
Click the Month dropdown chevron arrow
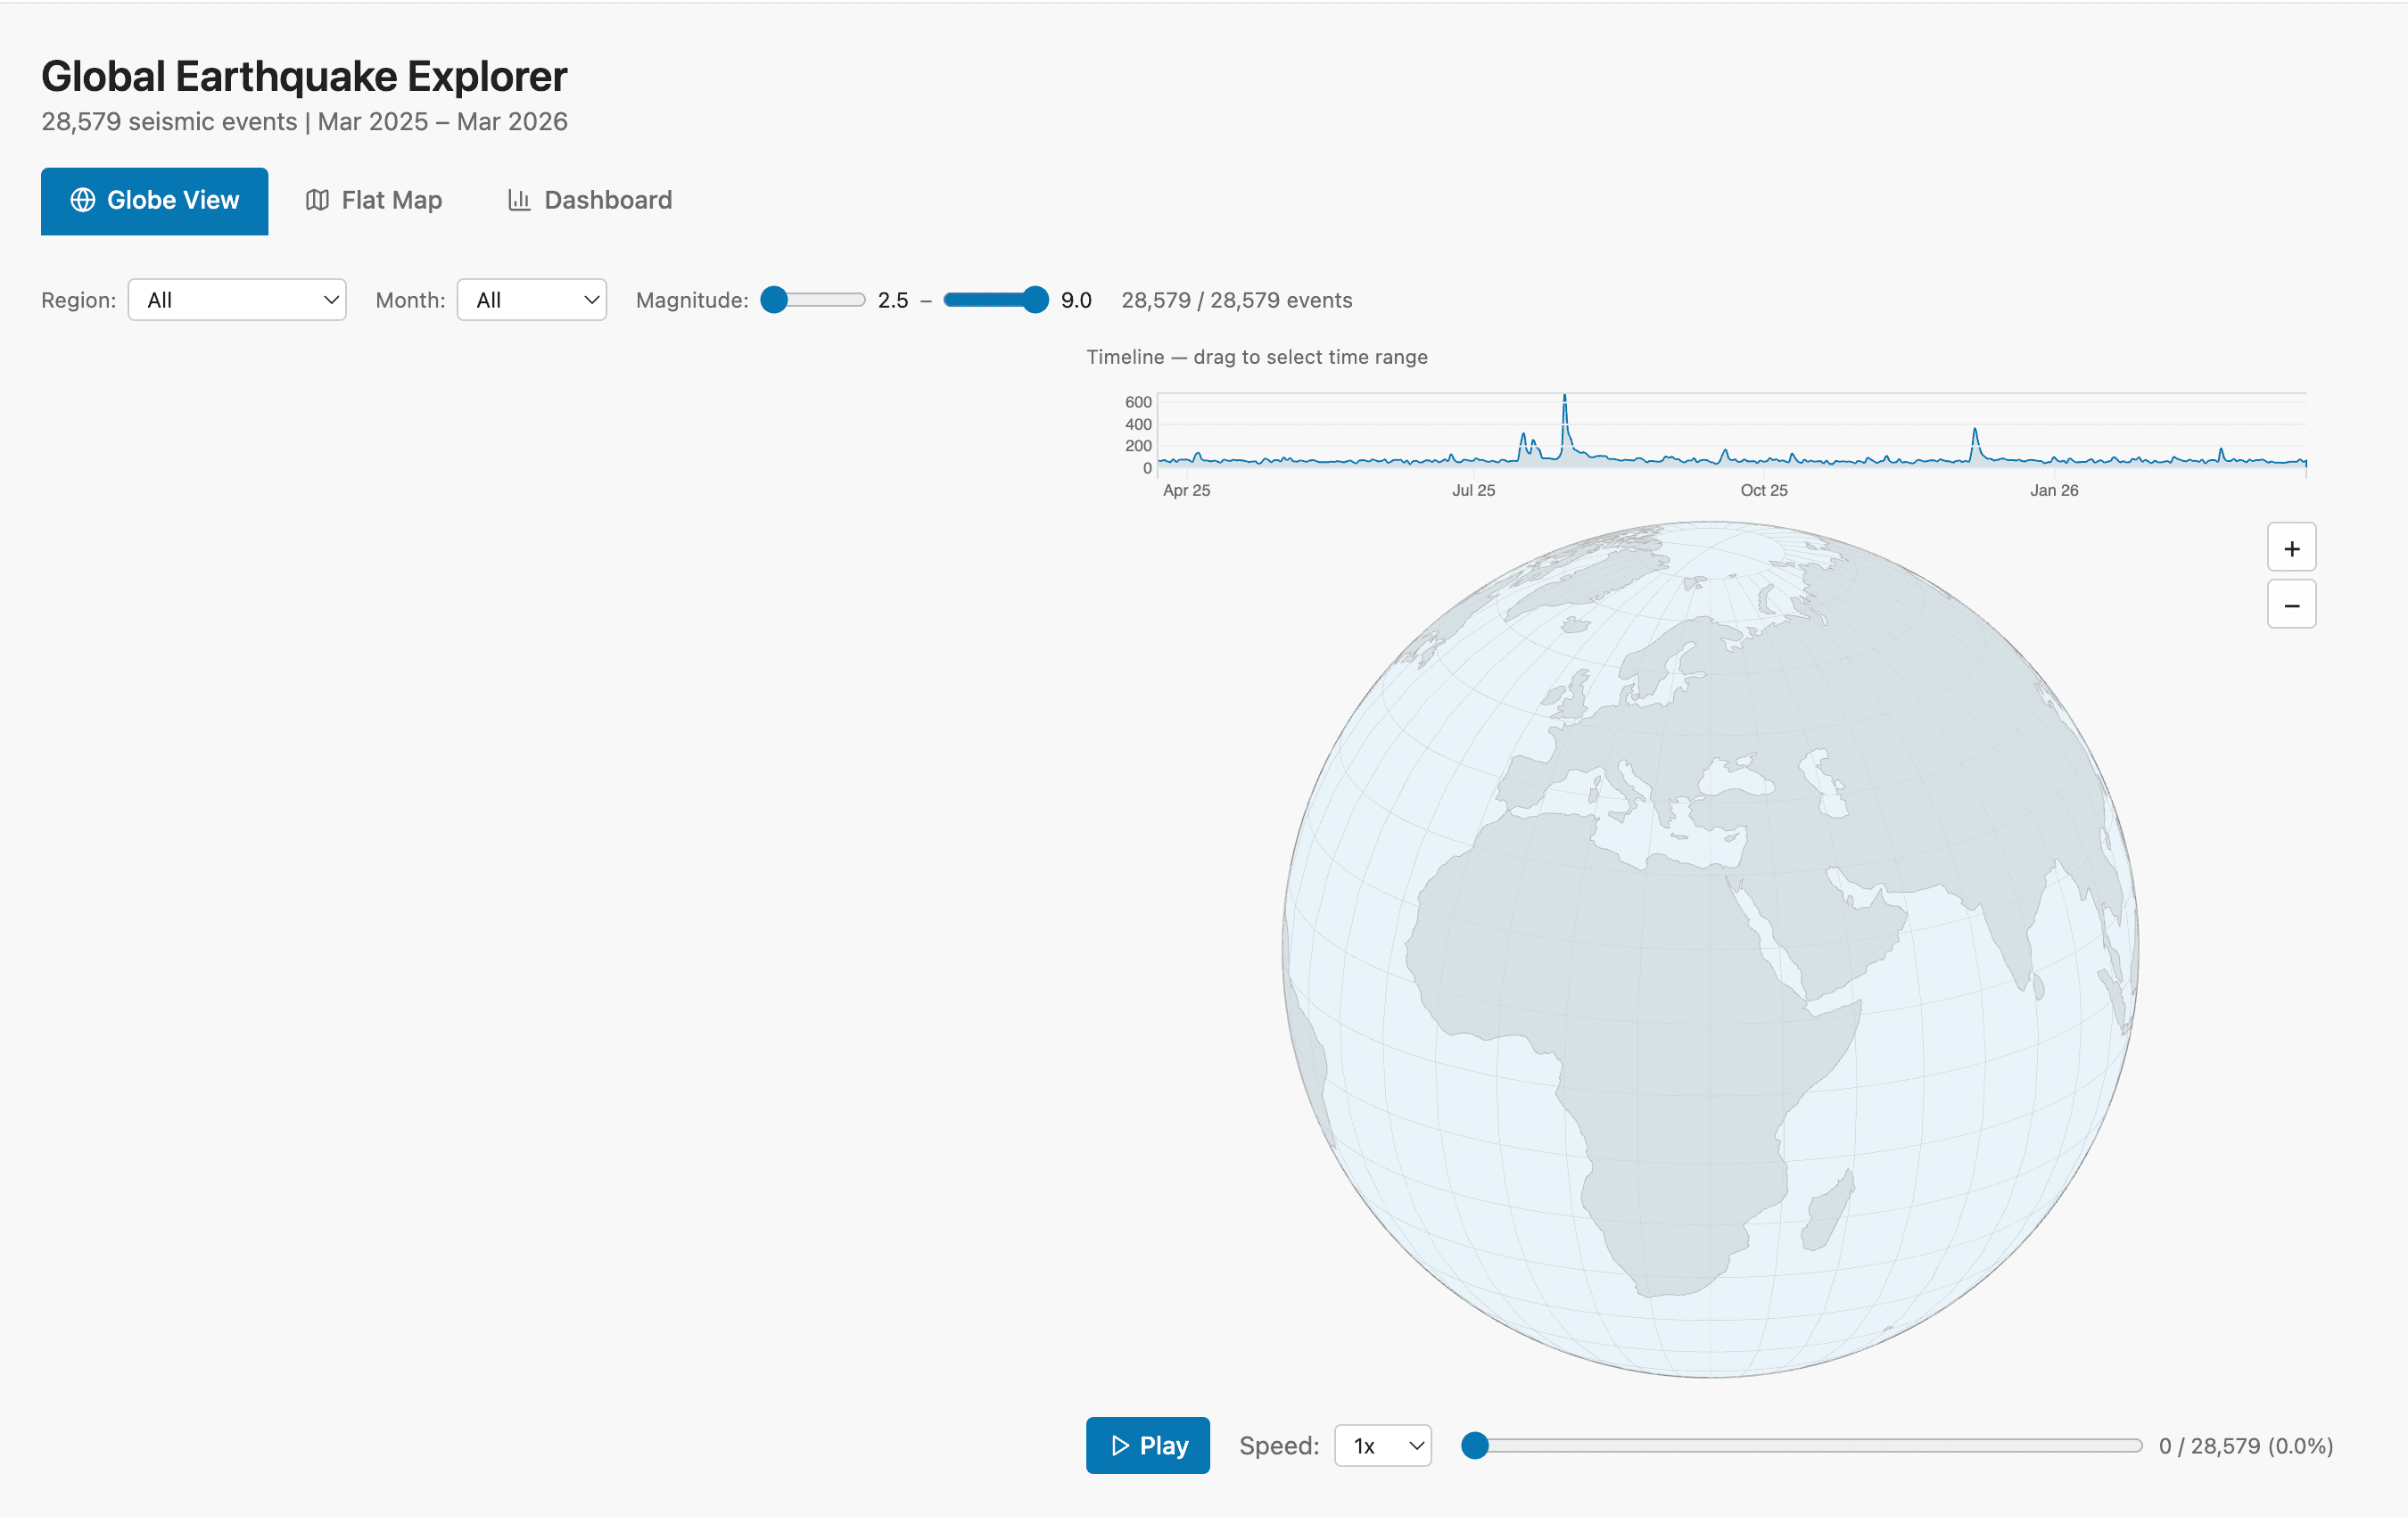[x=589, y=299]
